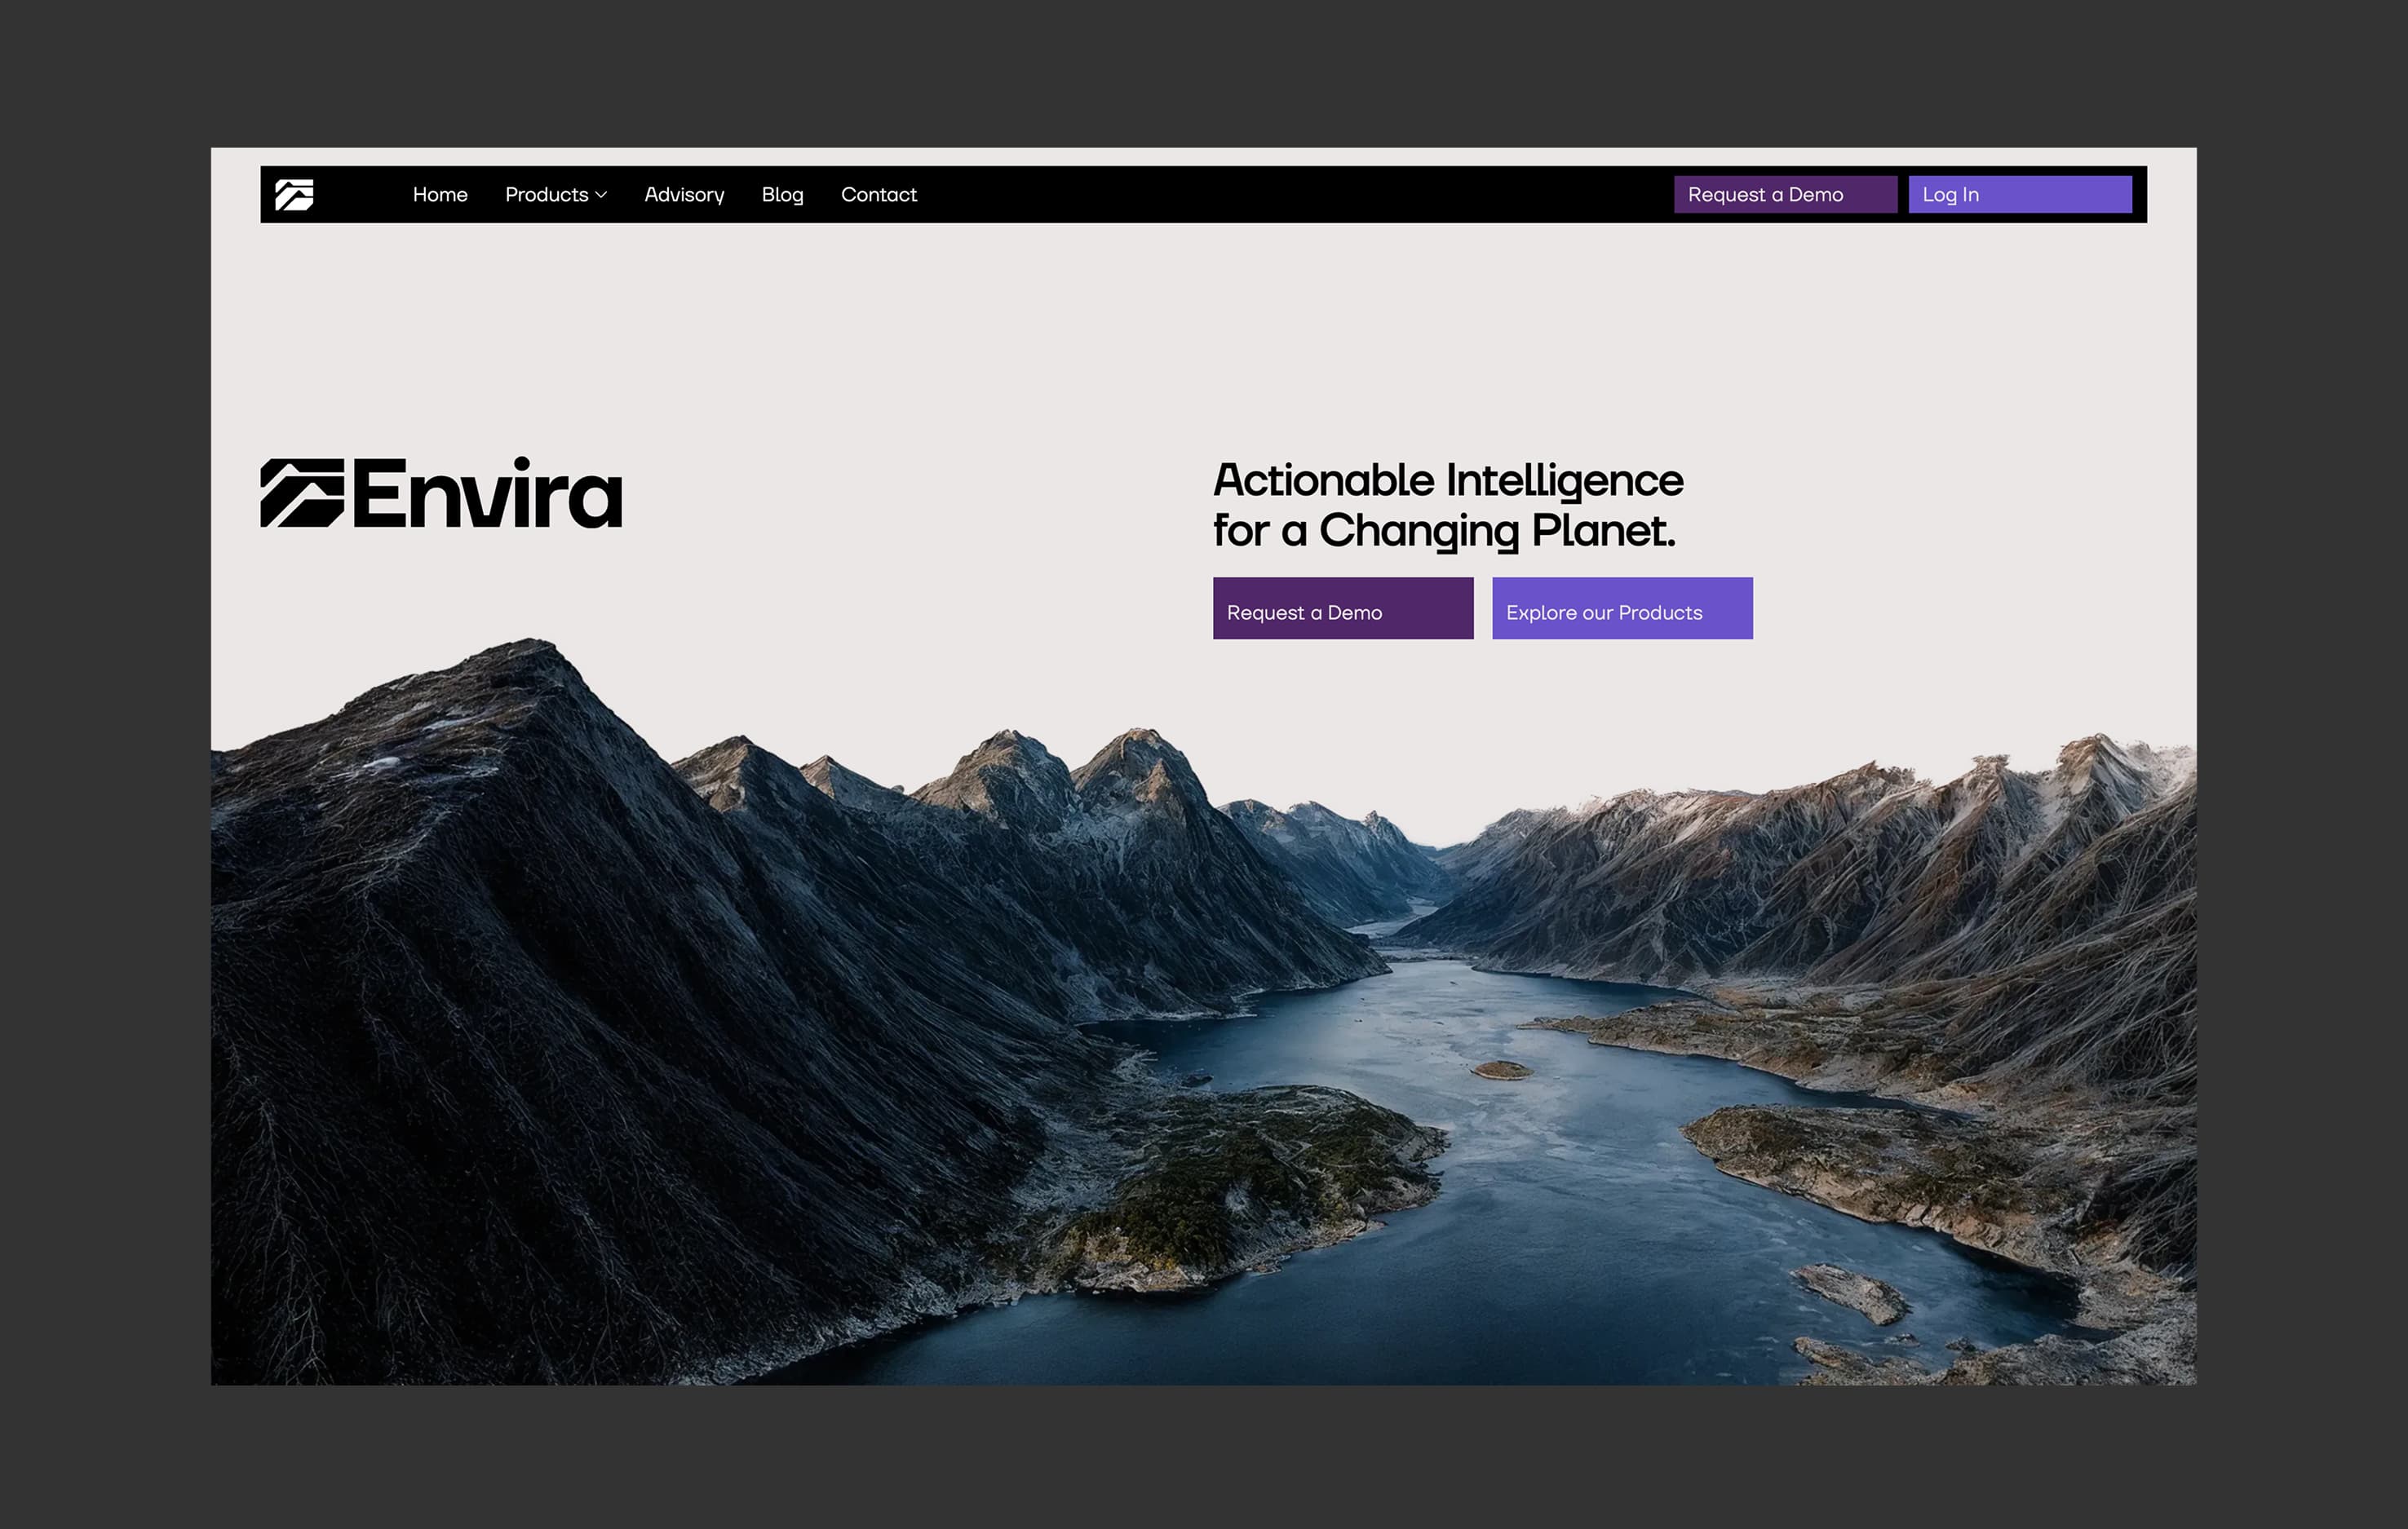Open the Advisory page from the navigation
Viewport: 2408px width, 1529px height.
(684, 195)
